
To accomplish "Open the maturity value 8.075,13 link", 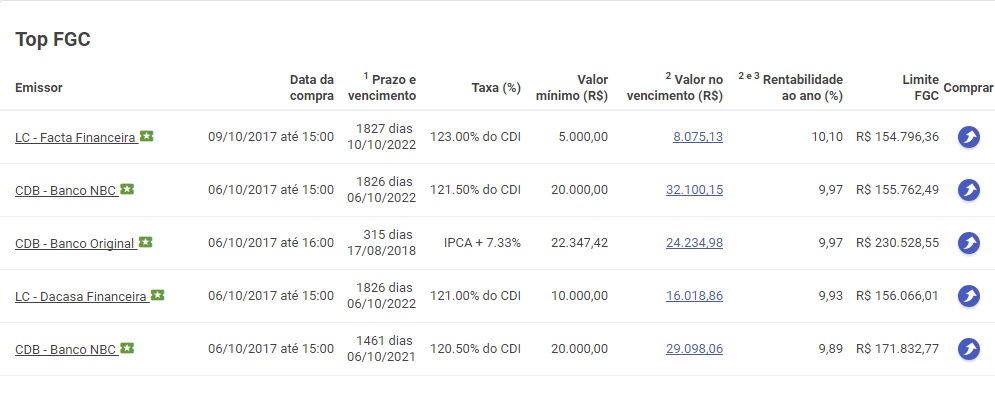I will (698, 137).
